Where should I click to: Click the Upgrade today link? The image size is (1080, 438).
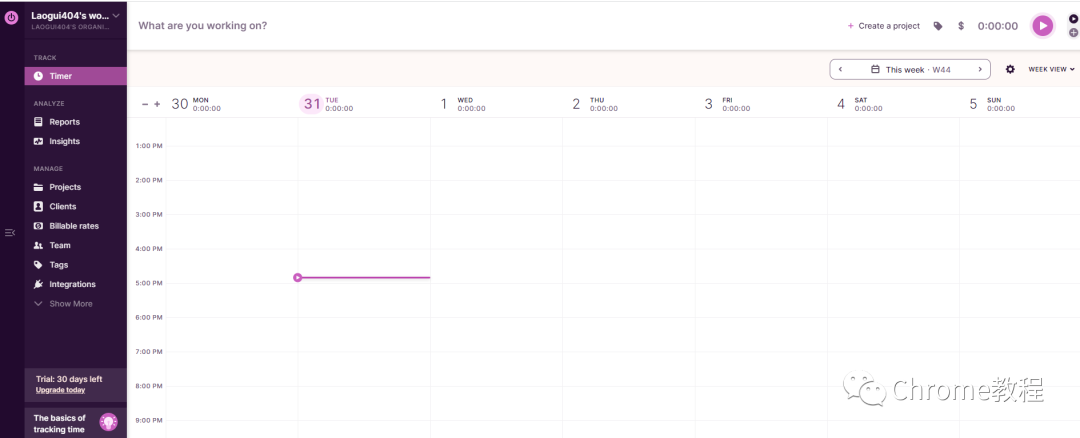(60, 390)
